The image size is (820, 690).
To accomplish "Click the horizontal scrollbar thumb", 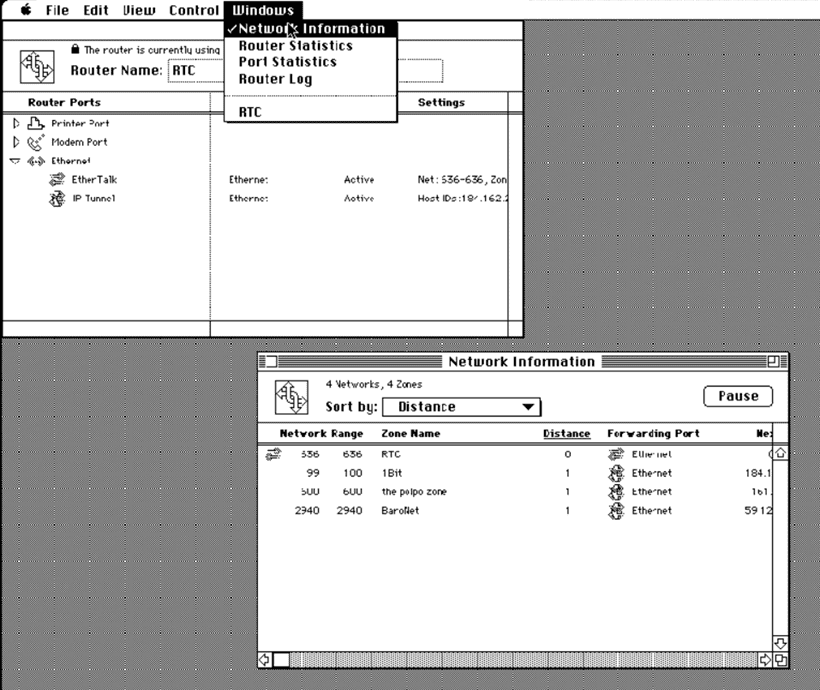I will pos(281,660).
